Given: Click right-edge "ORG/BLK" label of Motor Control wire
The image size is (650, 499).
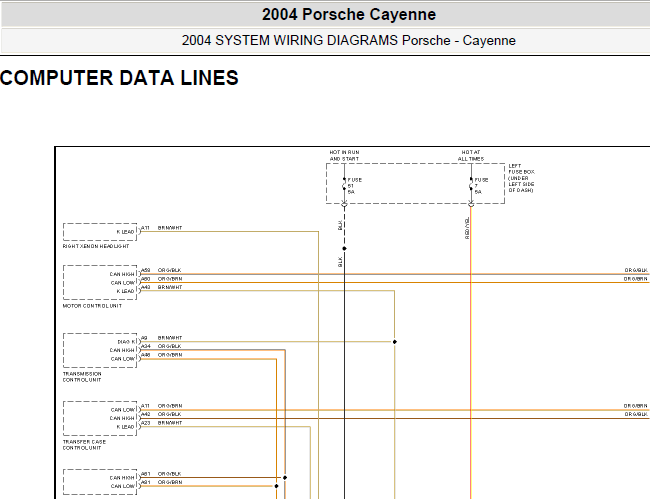Looking at the screenshot, I should (x=636, y=270).
